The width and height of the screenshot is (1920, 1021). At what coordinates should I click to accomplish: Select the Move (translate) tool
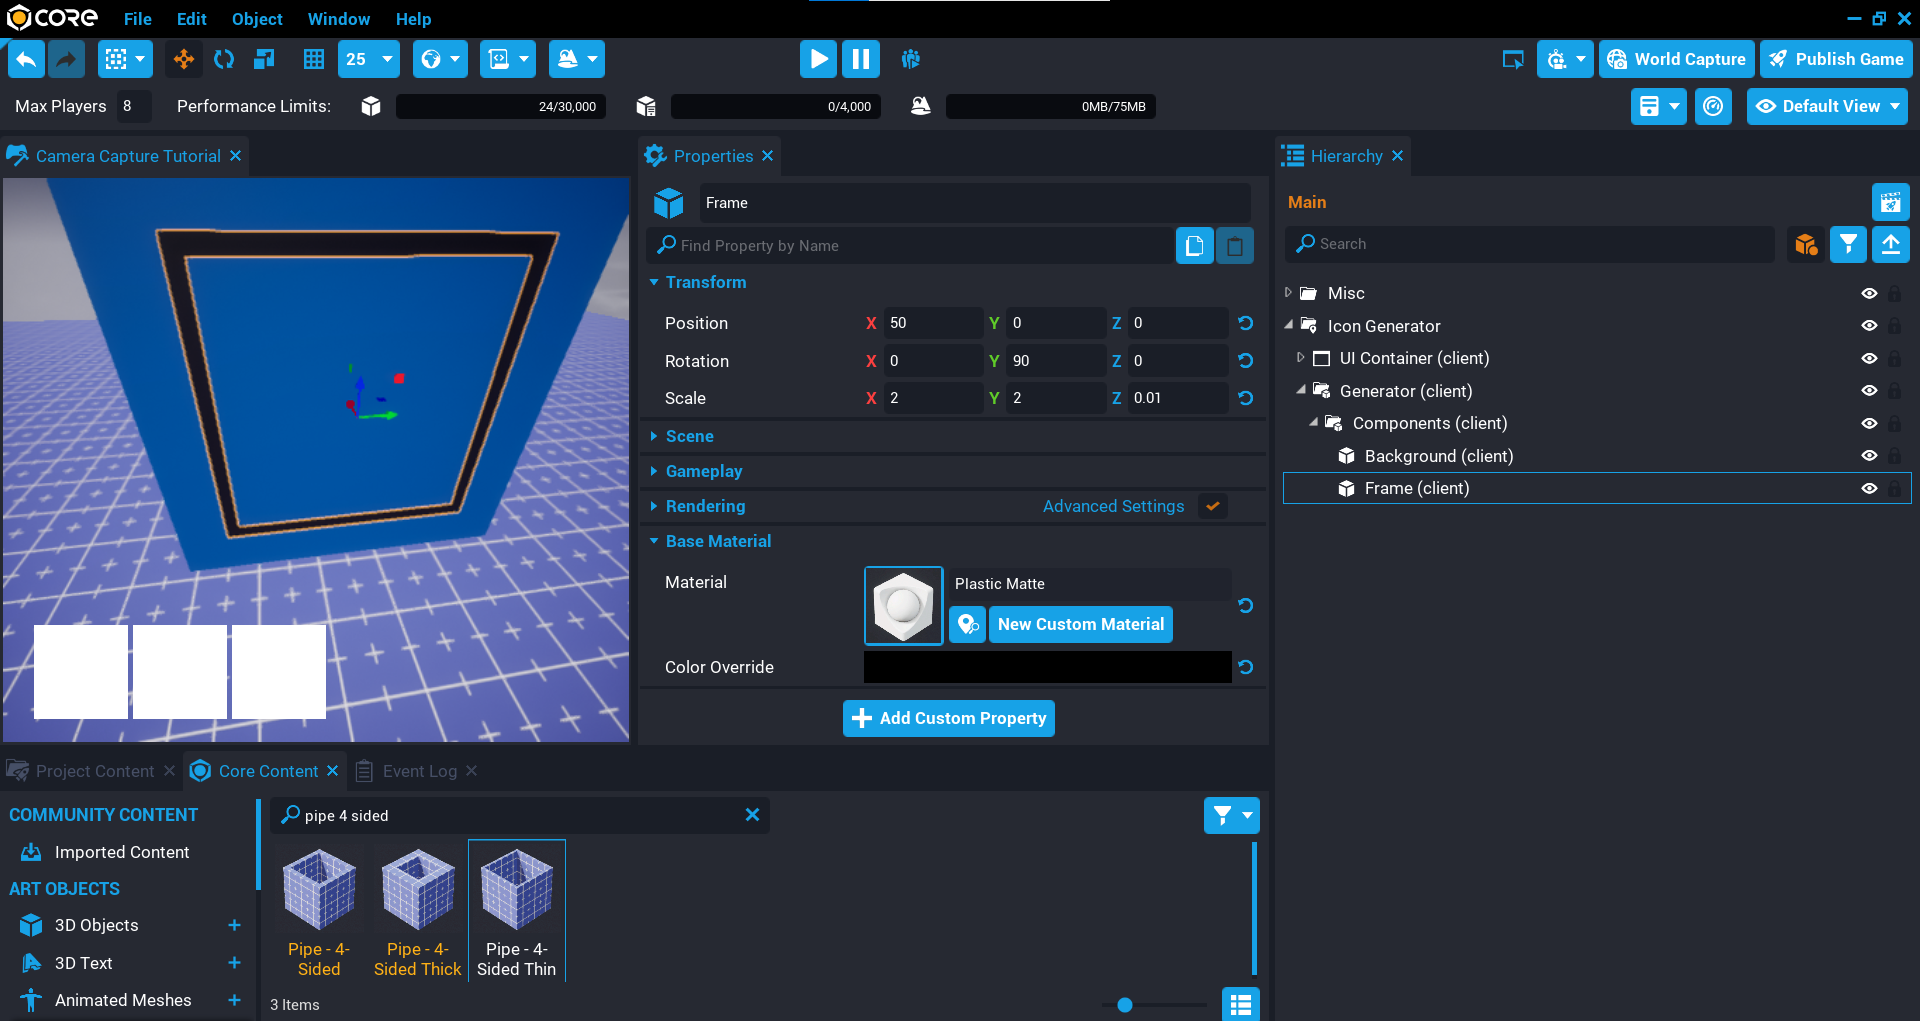pos(184,59)
